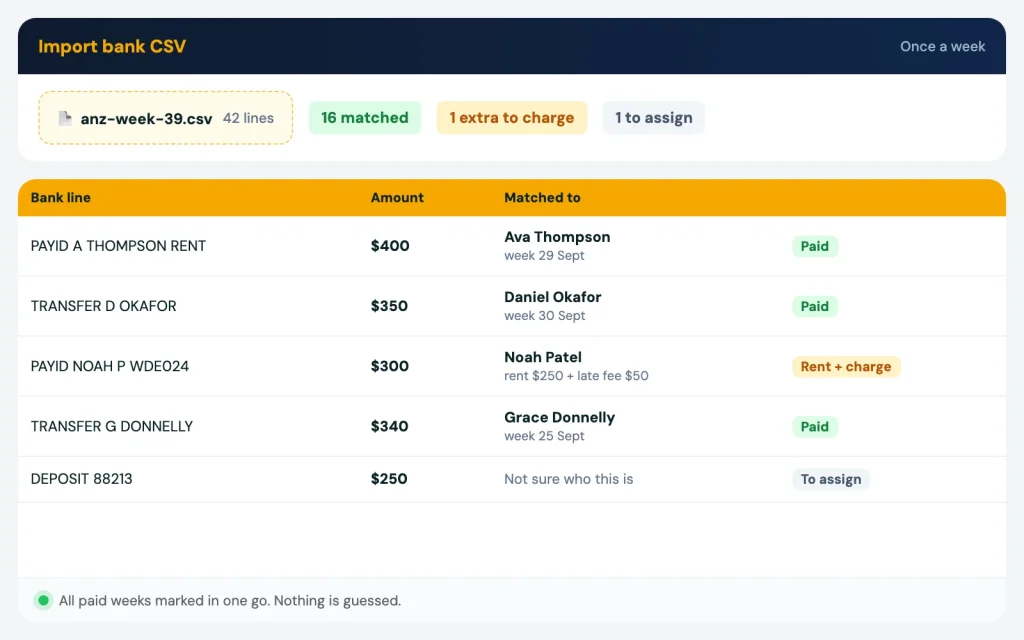This screenshot has width=1024, height=640.
Task: Click the week 29 Sept subtext
Action: pos(544,255)
